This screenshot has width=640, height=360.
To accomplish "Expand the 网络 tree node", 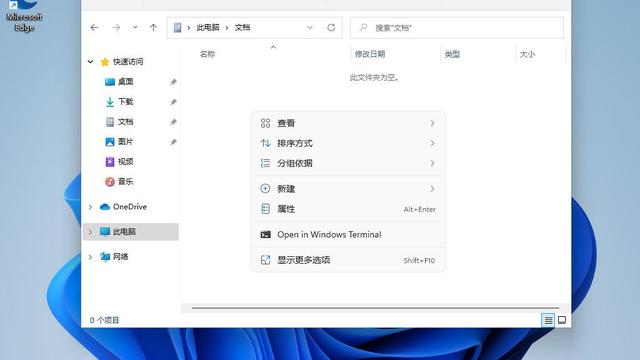I will click(x=90, y=257).
